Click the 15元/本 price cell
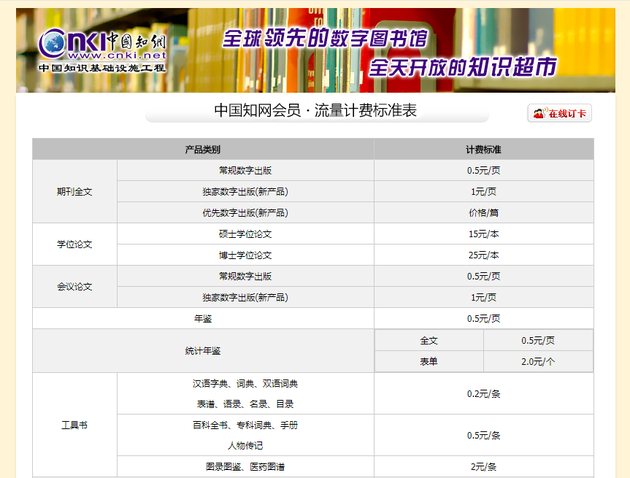 click(483, 234)
